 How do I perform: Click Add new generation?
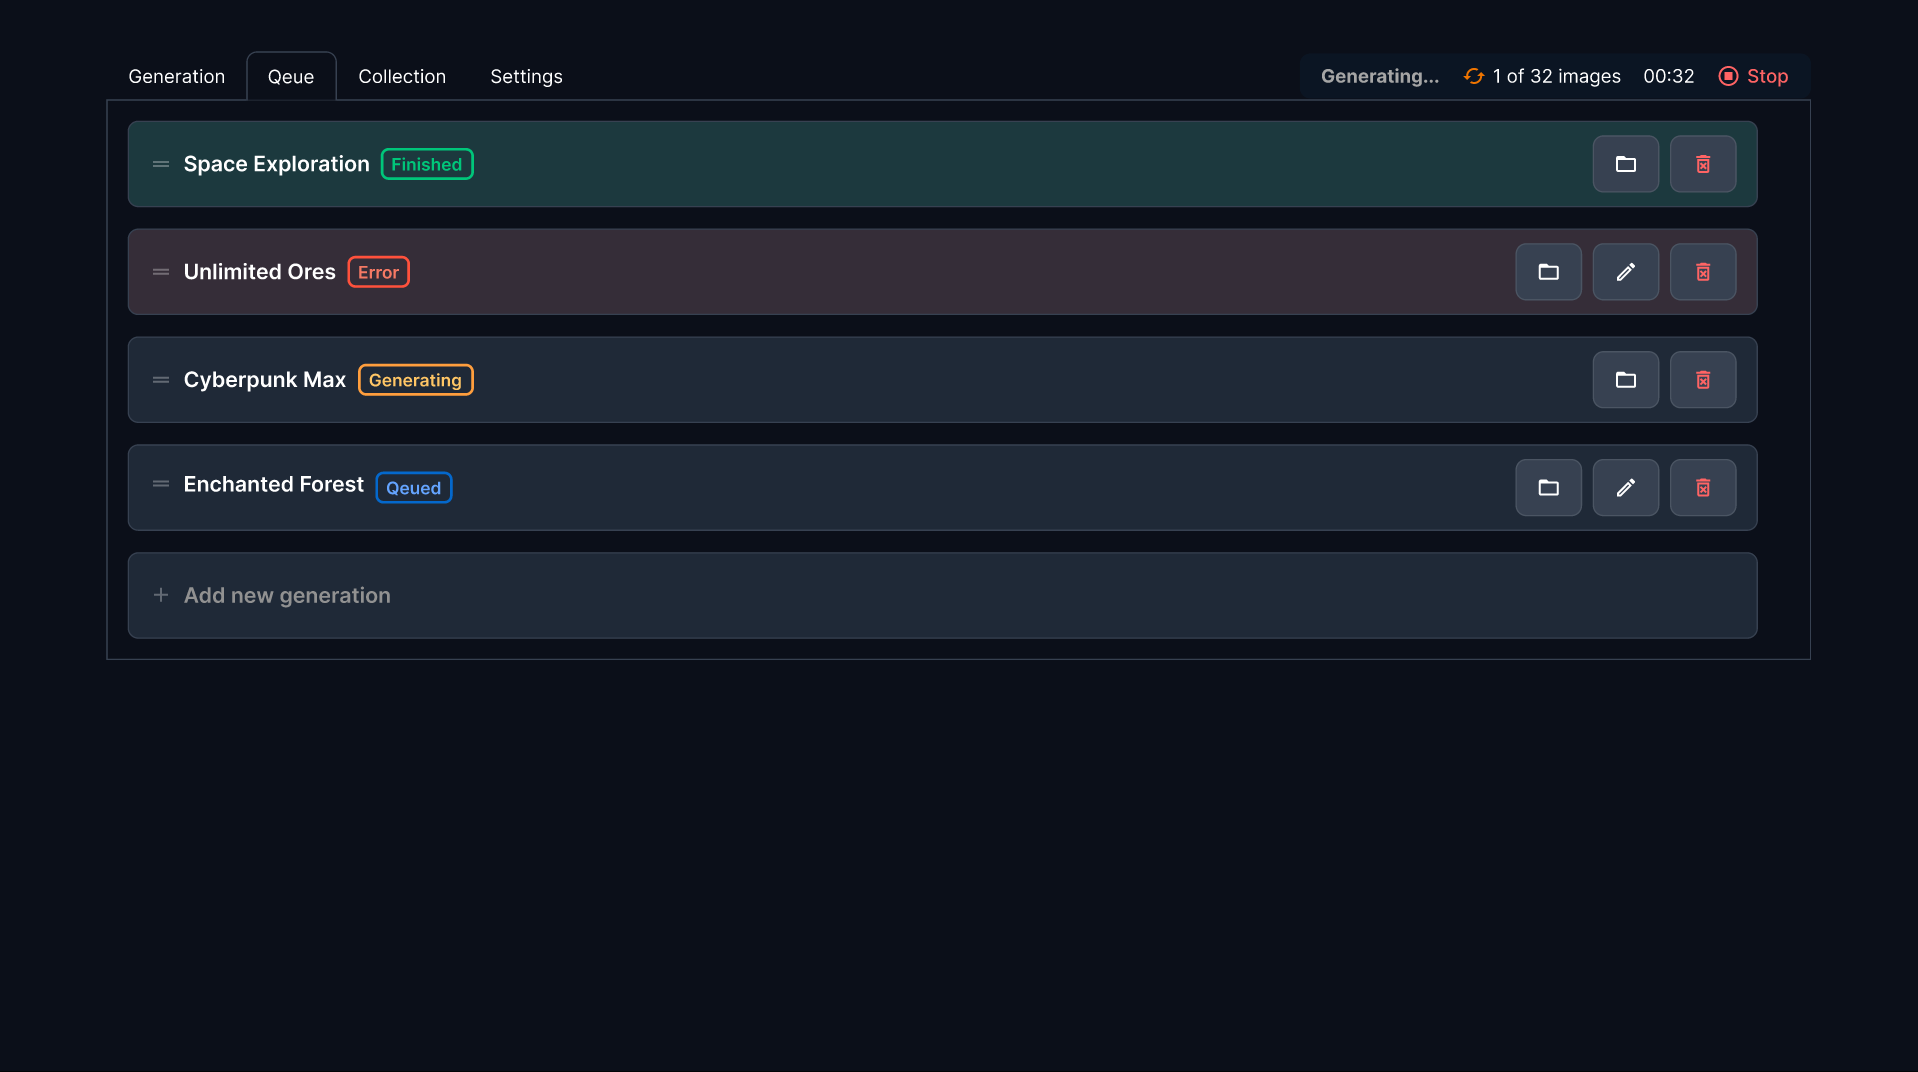click(x=287, y=595)
